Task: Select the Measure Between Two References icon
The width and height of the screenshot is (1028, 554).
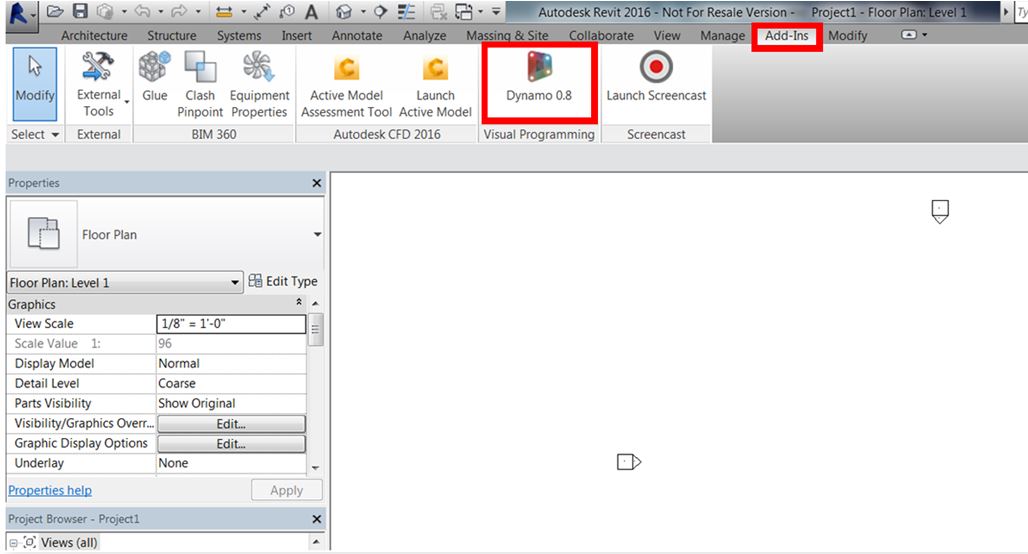Action: [x=224, y=12]
